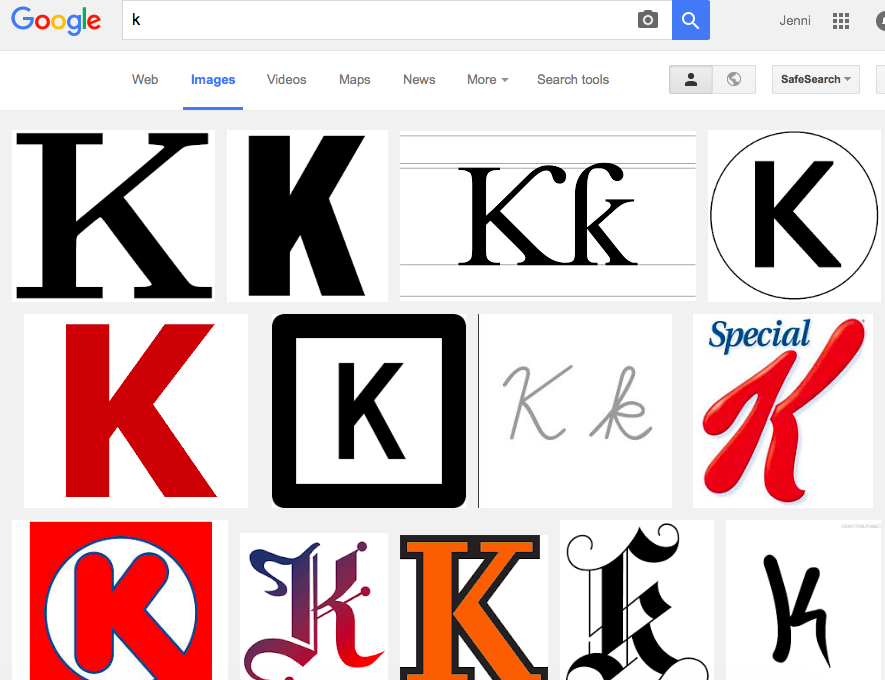Open the Circle K logo image
Image resolution: width=885 pixels, height=680 pixels.
(x=120, y=600)
